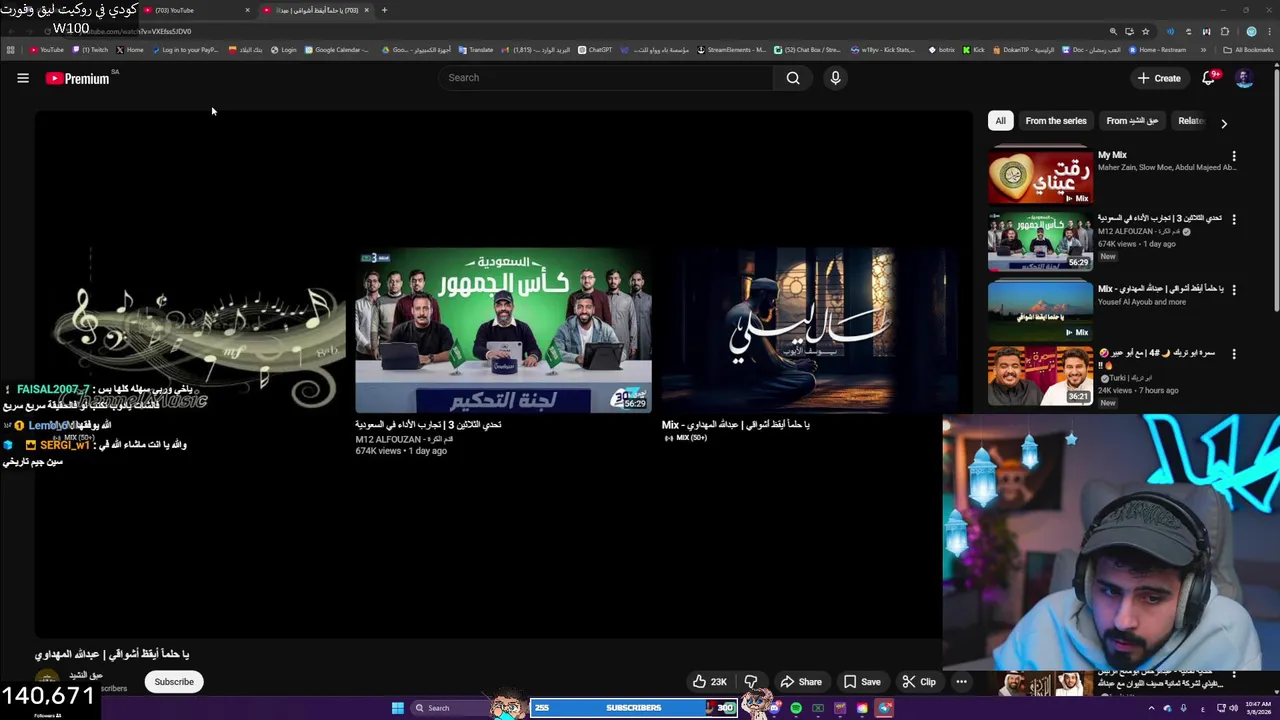Screen dimensions: 1280x720
Task: Open StreamElements bookmark
Action: click(731, 50)
